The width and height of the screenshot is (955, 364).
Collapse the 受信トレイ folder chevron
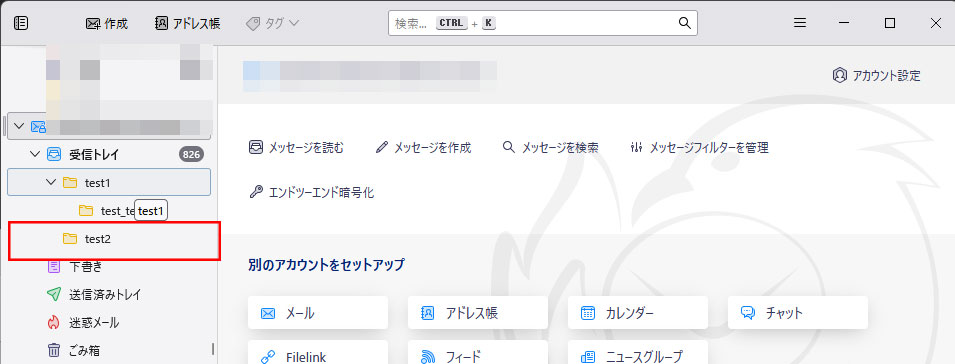point(35,154)
